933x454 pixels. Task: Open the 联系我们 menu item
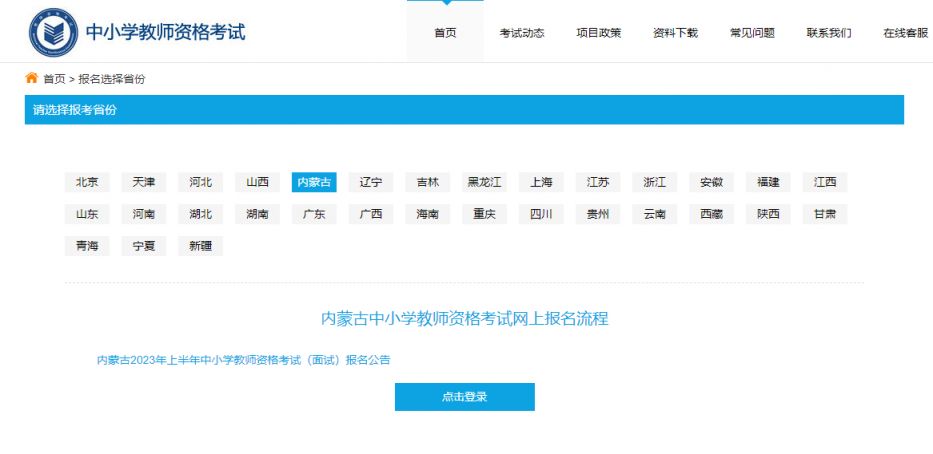point(829,33)
